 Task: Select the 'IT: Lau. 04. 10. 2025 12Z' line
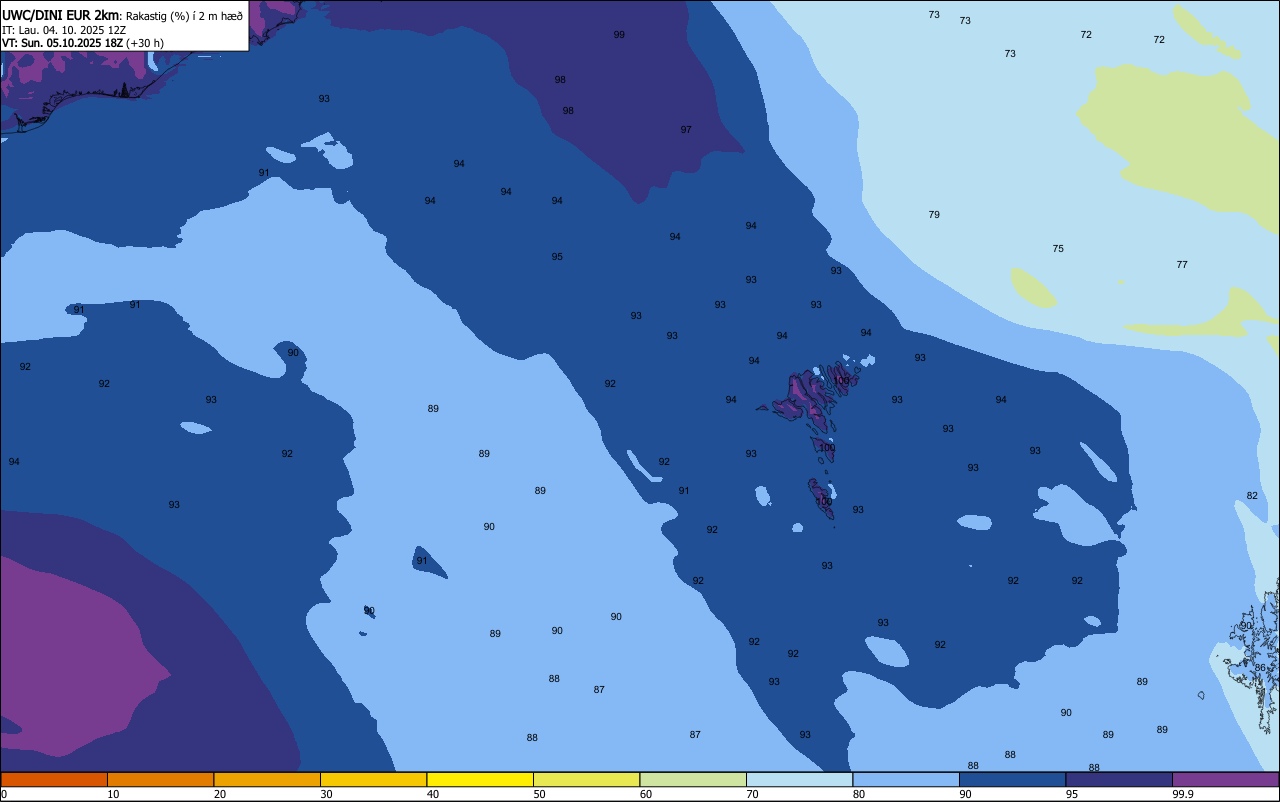[x=64, y=30]
